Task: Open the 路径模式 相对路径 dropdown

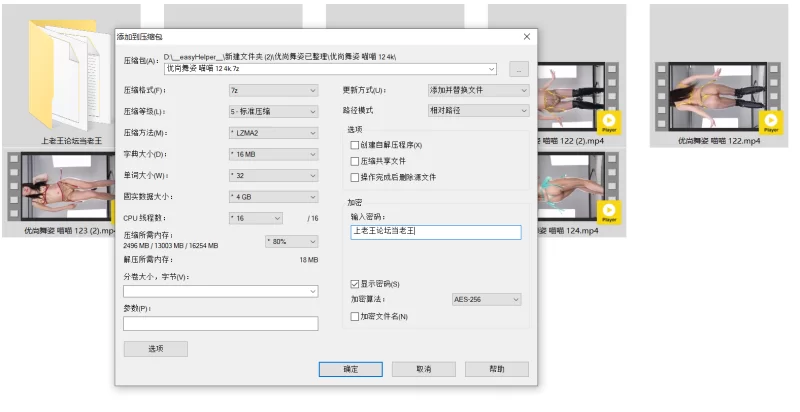Action: [479, 110]
